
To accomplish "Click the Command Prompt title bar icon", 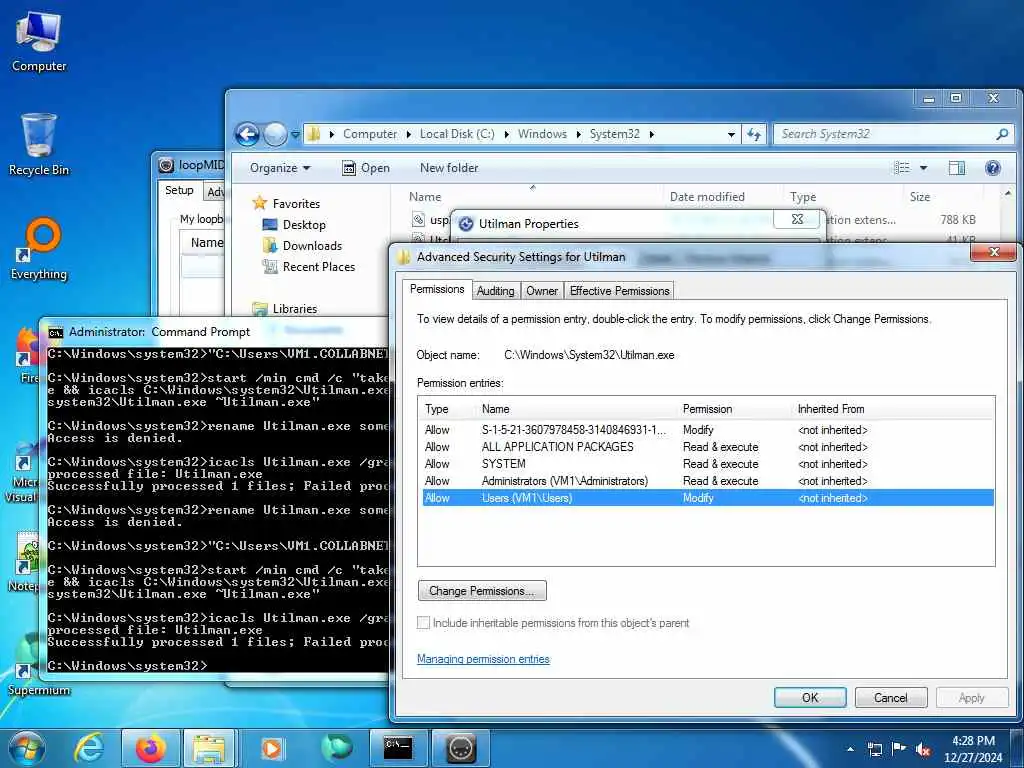I will (x=56, y=332).
